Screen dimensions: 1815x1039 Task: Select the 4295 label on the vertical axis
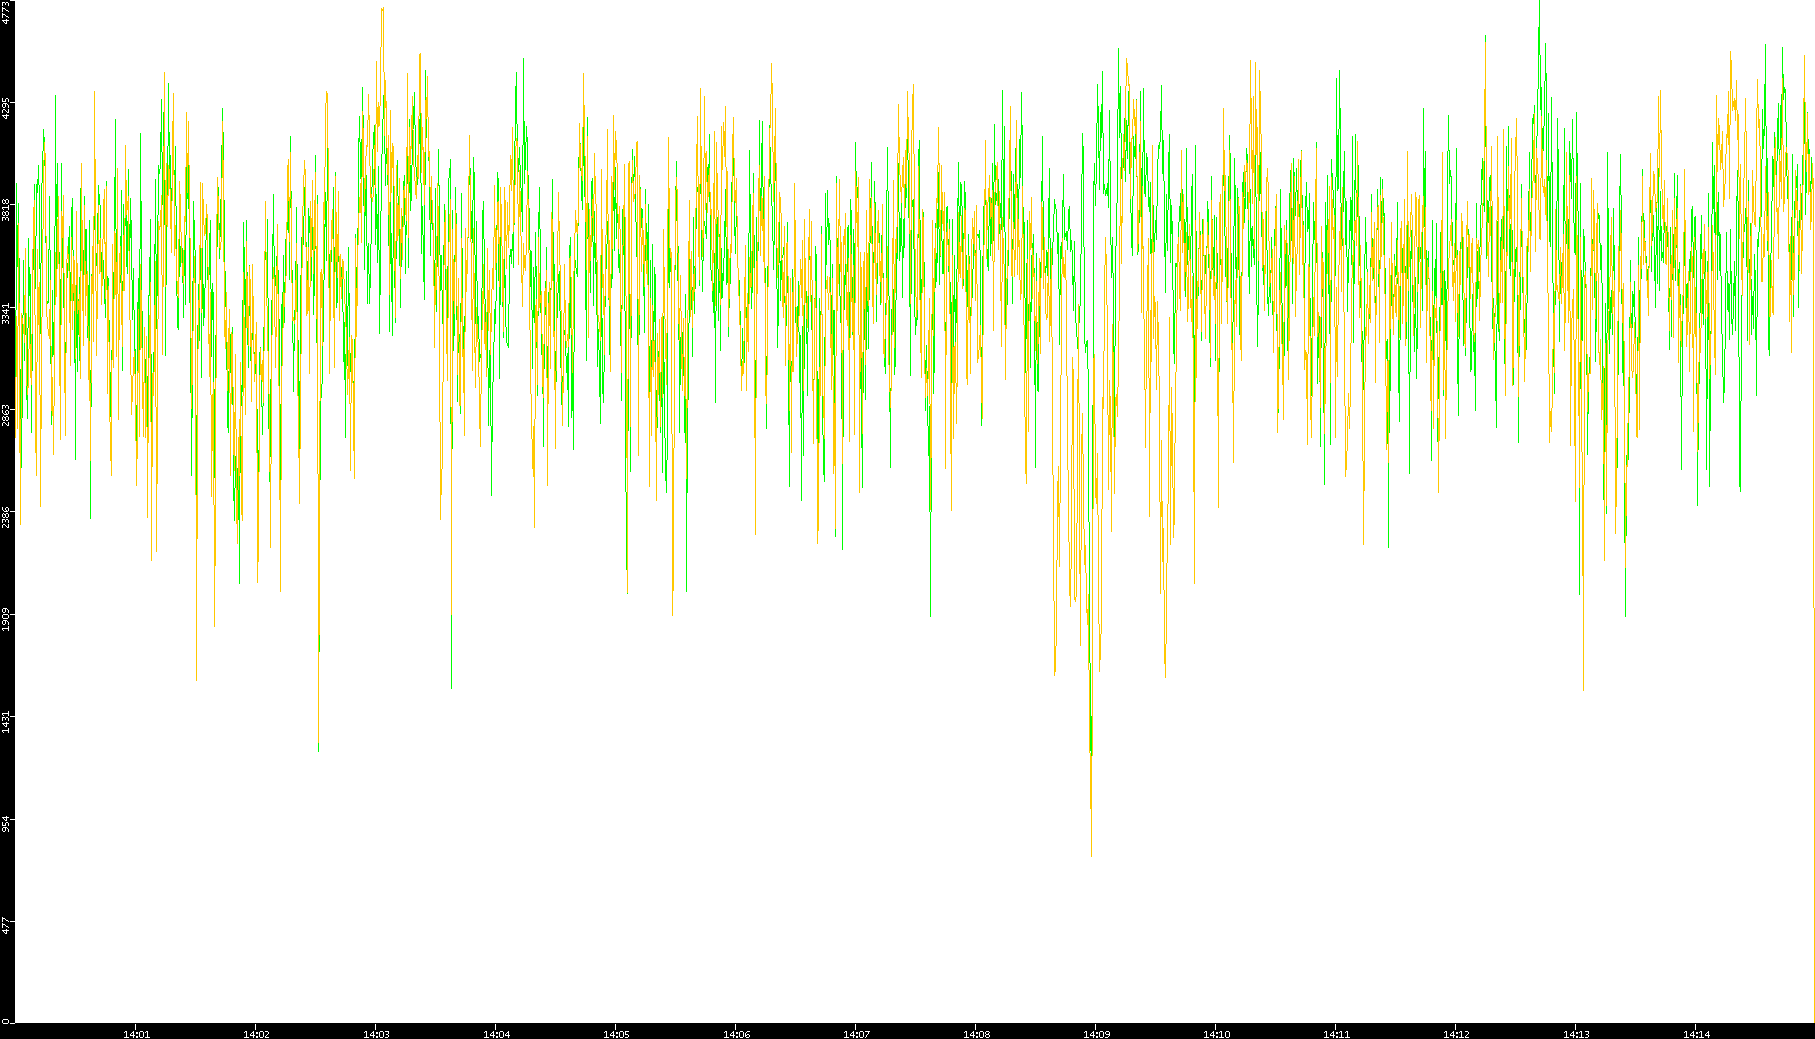click(x=7, y=108)
